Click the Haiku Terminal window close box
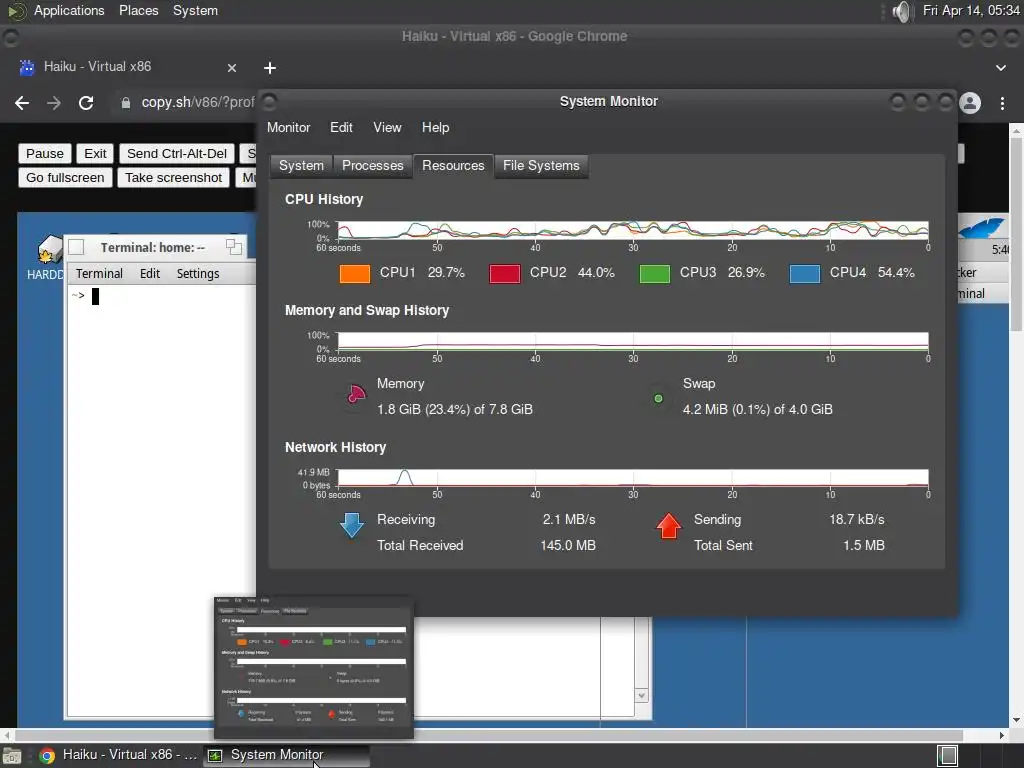The height and width of the screenshot is (768, 1024). pyautogui.click(x=76, y=247)
